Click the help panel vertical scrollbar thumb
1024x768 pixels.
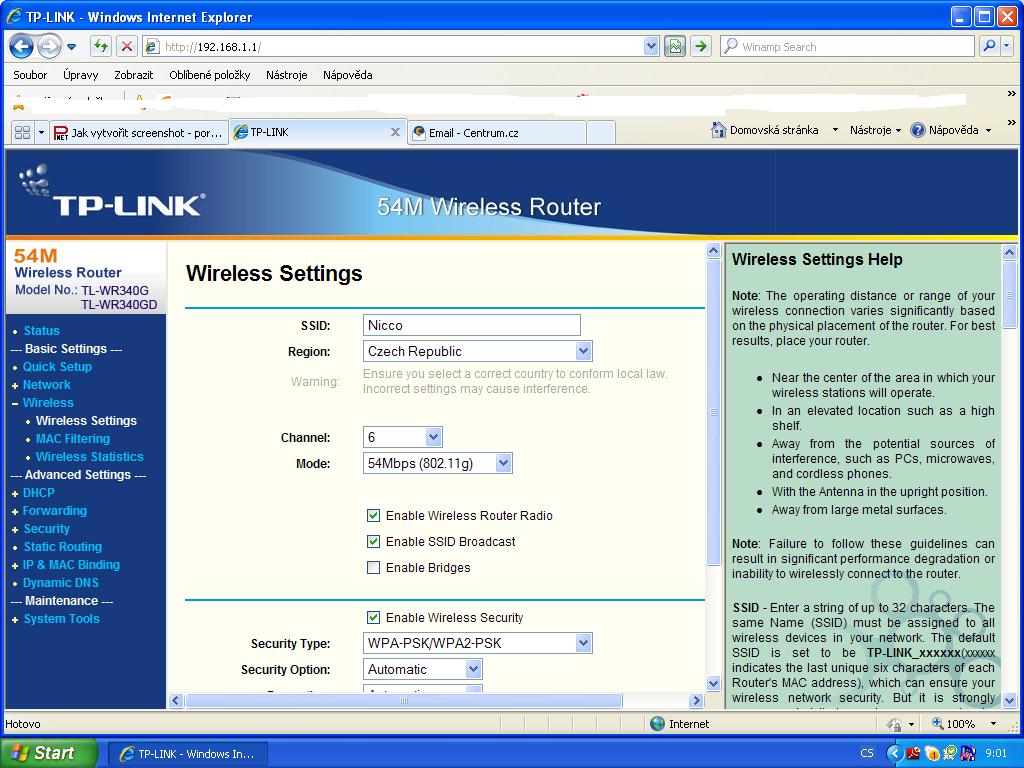pyautogui.click(x=1009, y=295)
